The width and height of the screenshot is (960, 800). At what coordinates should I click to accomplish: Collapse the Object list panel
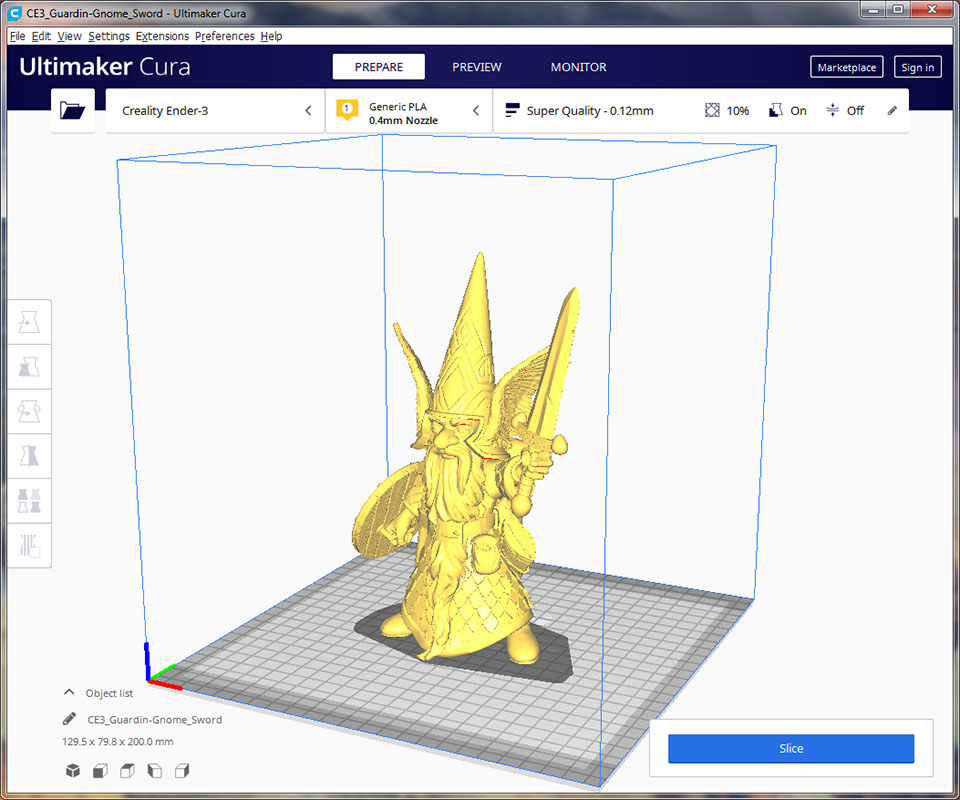70,693
